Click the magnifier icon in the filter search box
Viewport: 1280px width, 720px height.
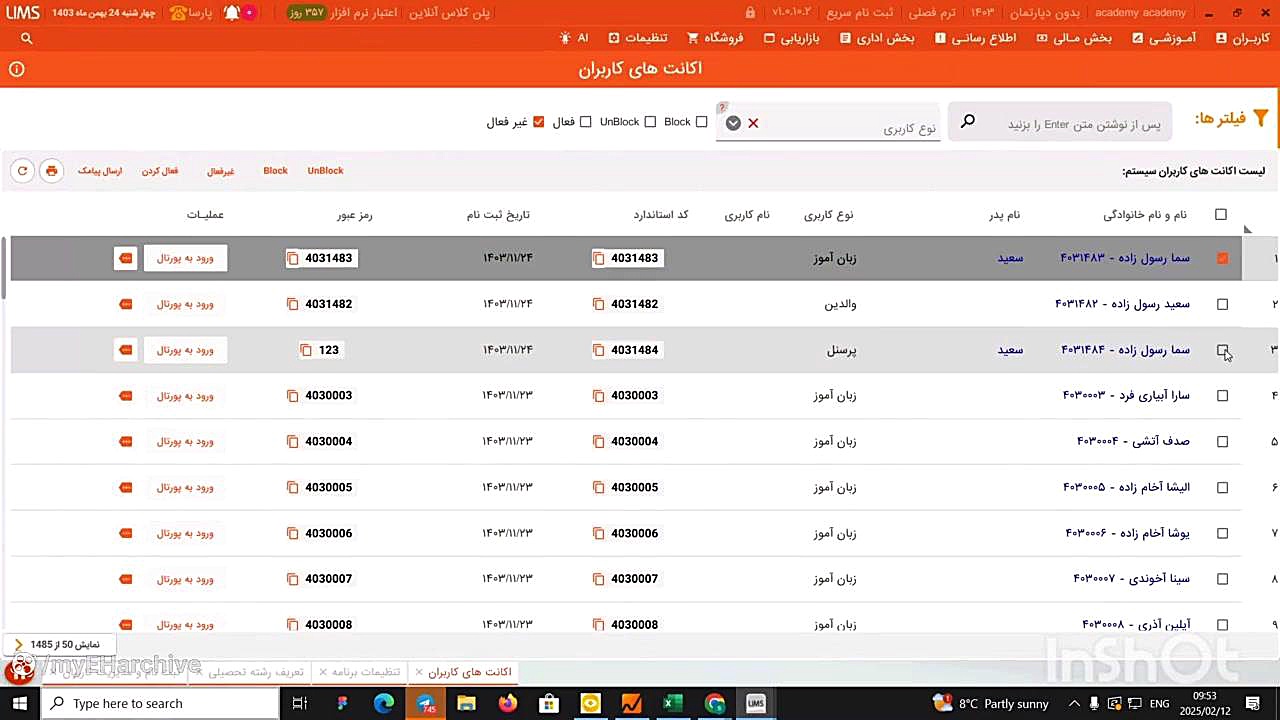pyautogui.click(x=968, y=122)
